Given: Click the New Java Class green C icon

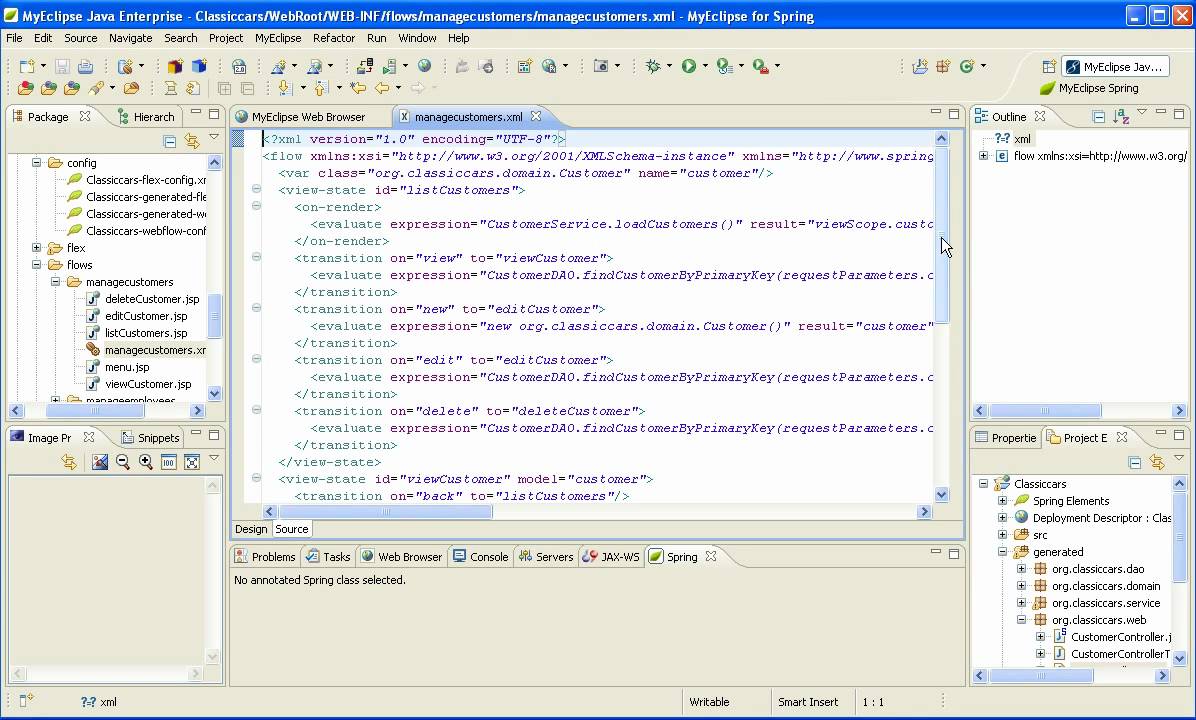Looking at the screenshot, I should (x=967, y=66).
